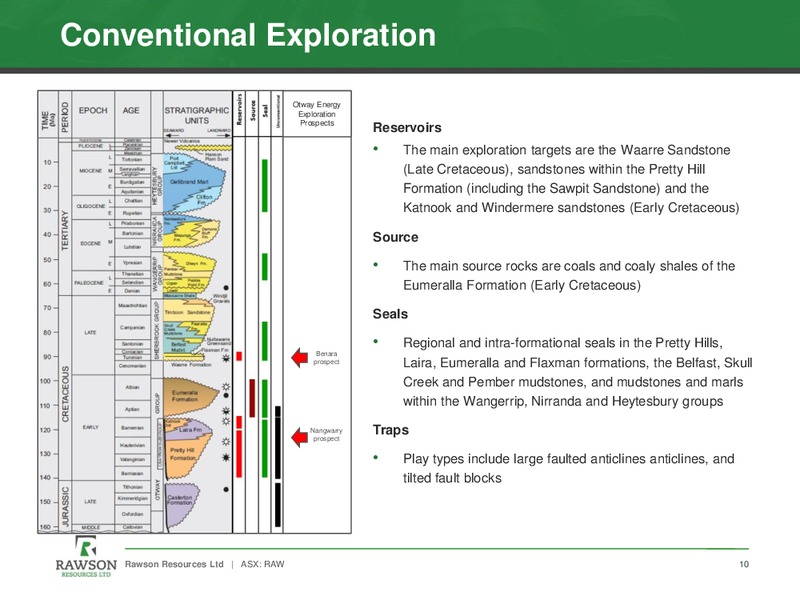Click the 'ASX: RAW' footer text

click(x=262, y=564)
